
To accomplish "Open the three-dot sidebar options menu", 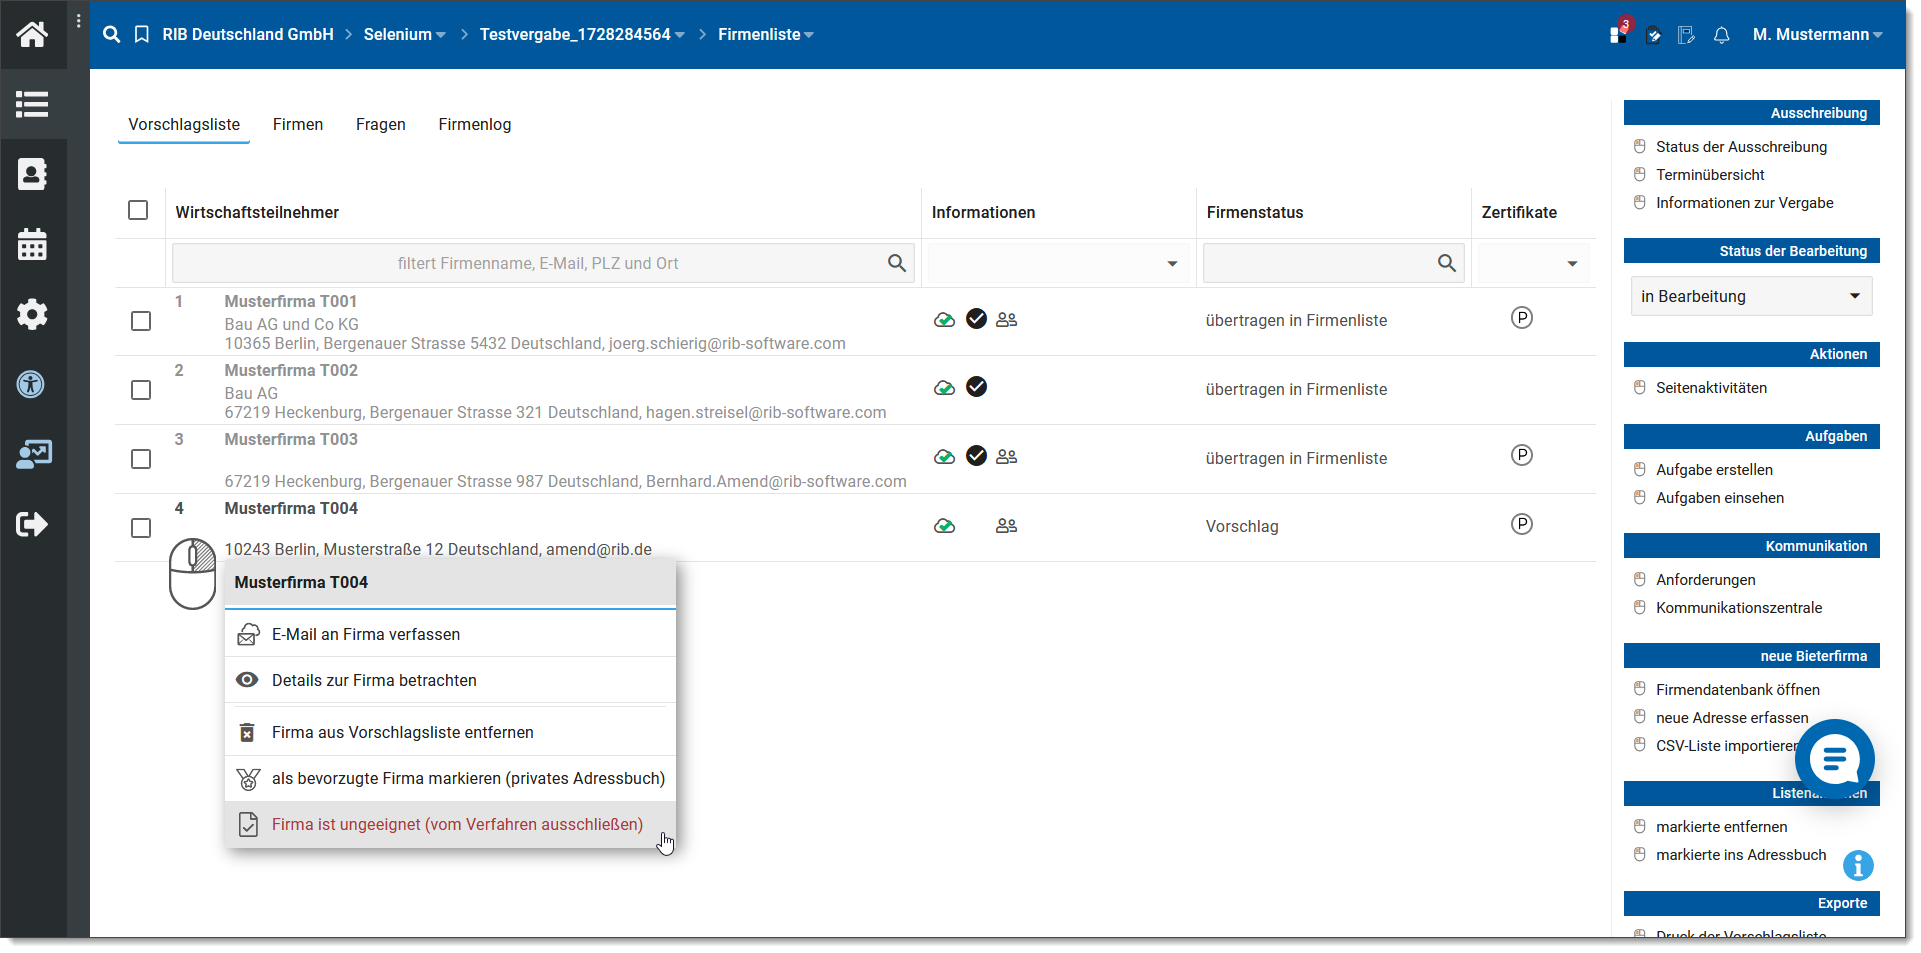I will 79,21.
